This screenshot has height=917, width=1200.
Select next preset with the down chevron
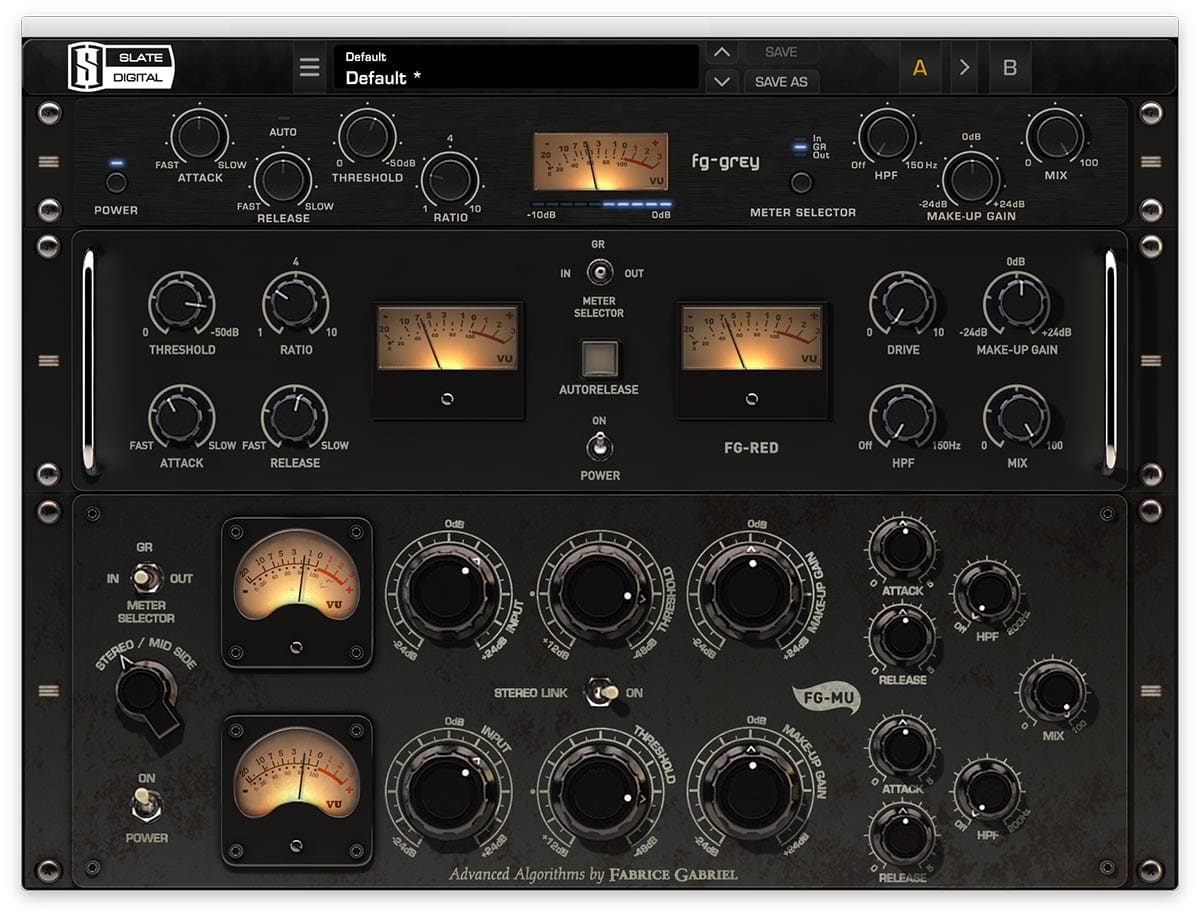[x=722, y=82]
